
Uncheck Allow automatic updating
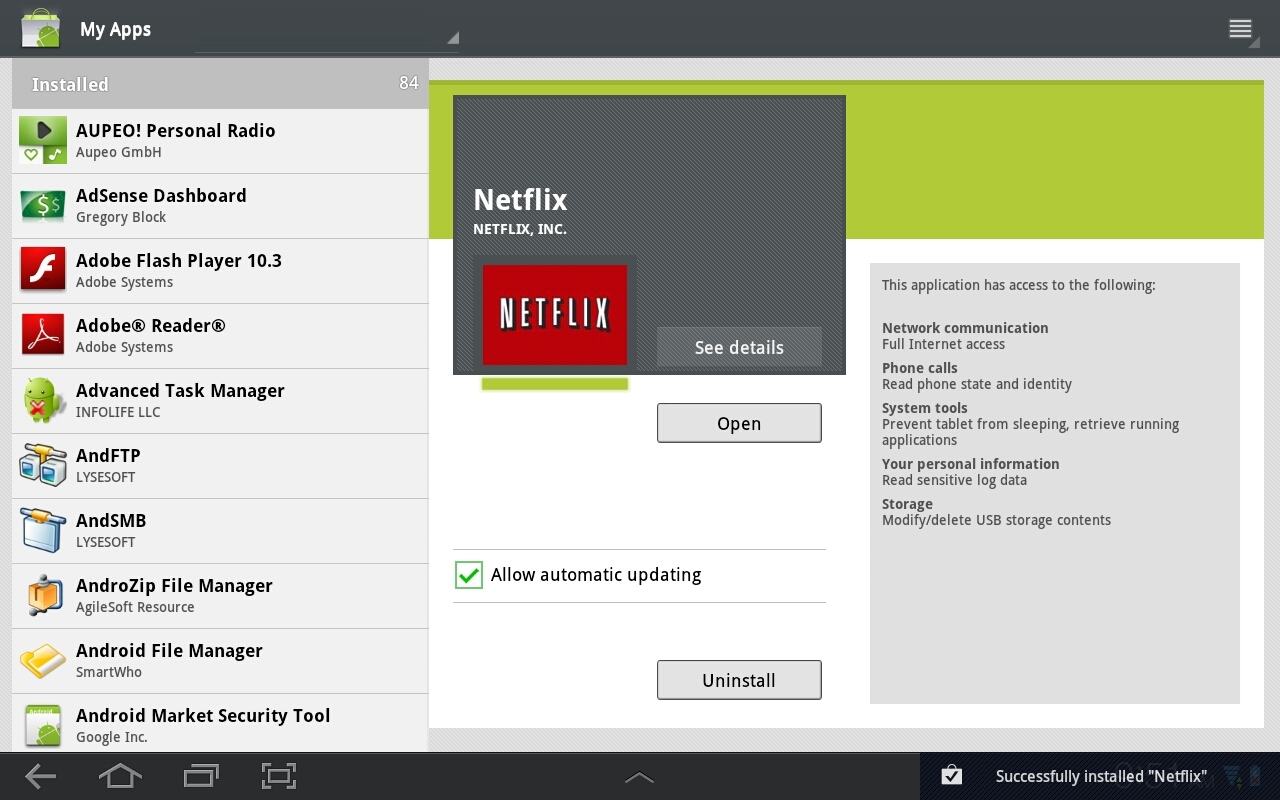(x=469, y=575)
